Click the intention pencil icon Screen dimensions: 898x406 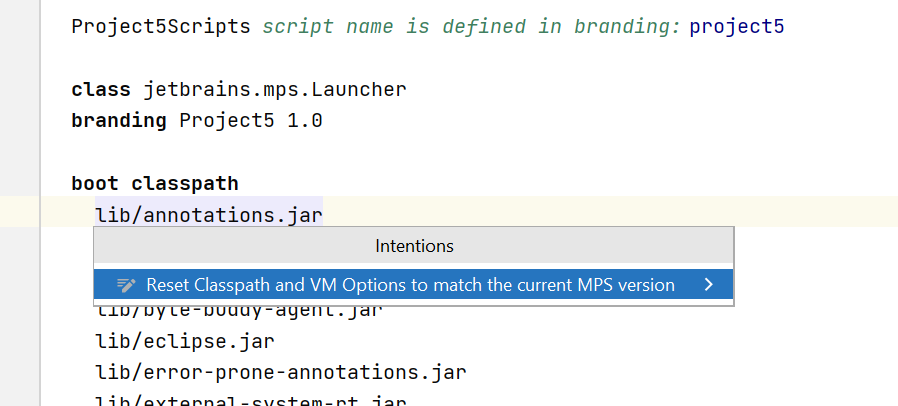pos(125,285)
